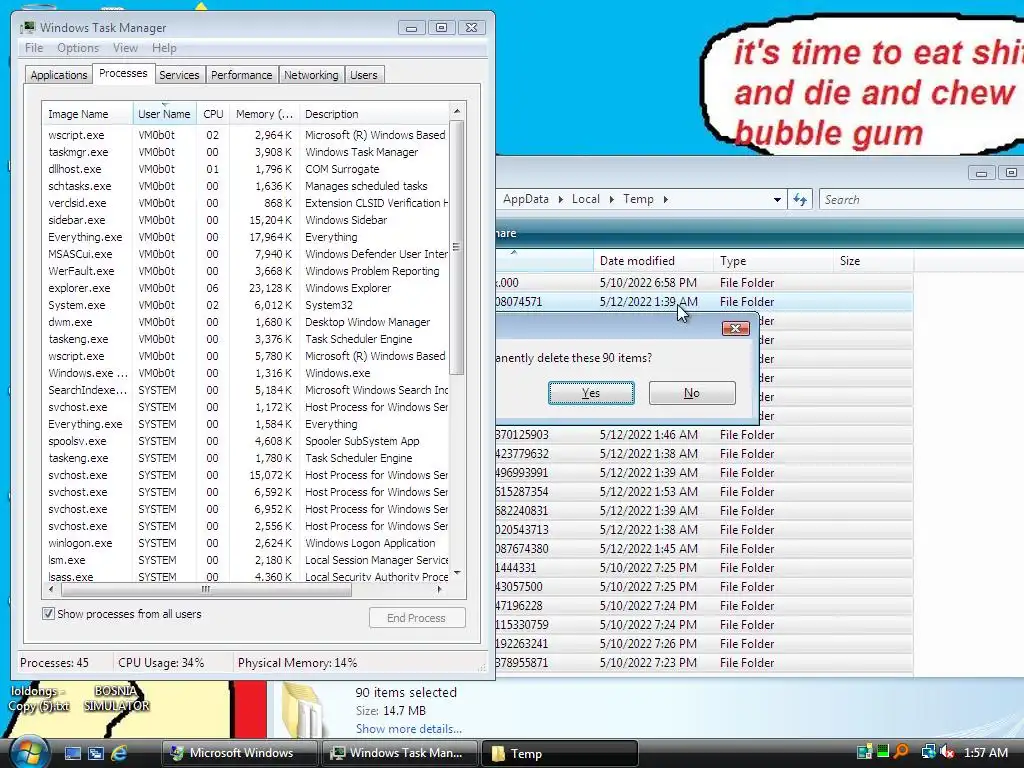Switch to the Applications tab

pos(59,75)
